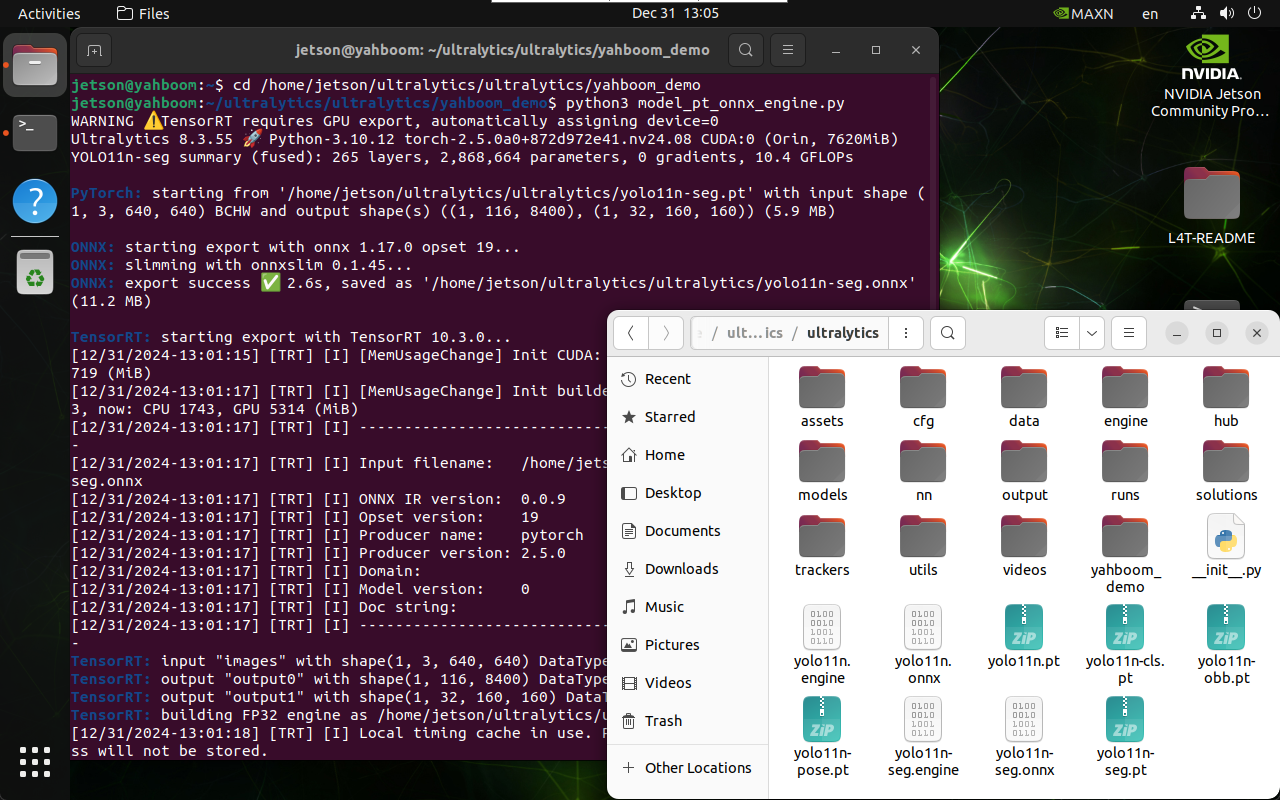The height and width of the screenshot is (800, 1280).
Task: Toggle list view in file manager
Action: [x=1063, y=333]
